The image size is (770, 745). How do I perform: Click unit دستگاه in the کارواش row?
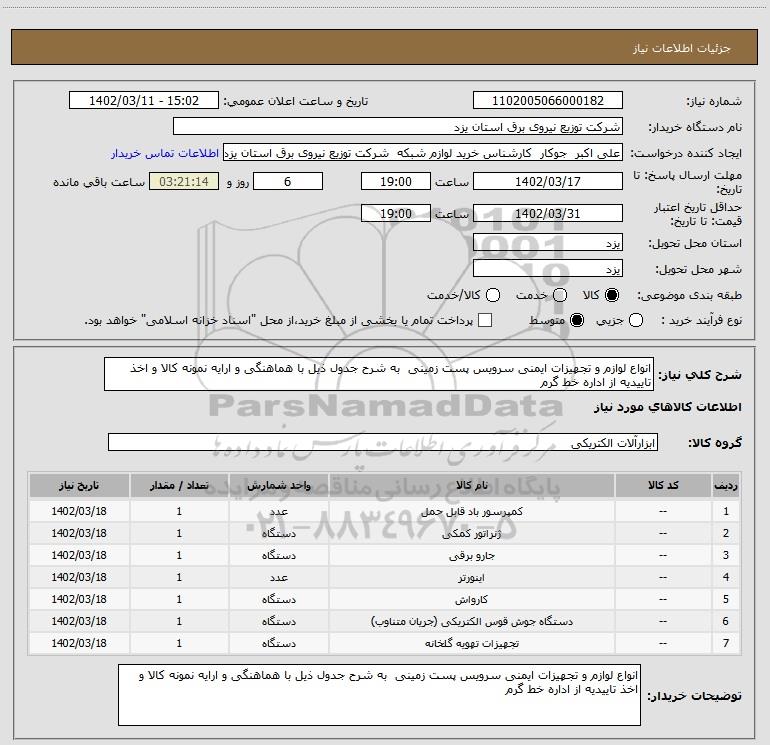tap(278, 600)
